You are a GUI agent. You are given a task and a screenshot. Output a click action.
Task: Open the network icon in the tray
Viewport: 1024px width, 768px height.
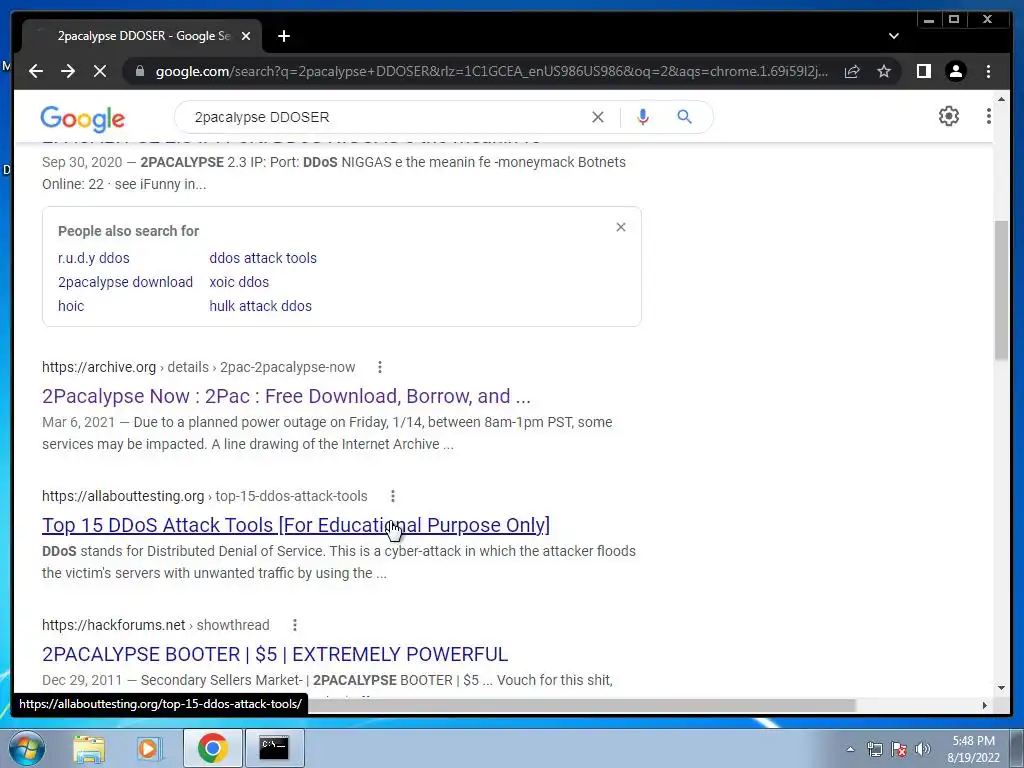(874, 749)
